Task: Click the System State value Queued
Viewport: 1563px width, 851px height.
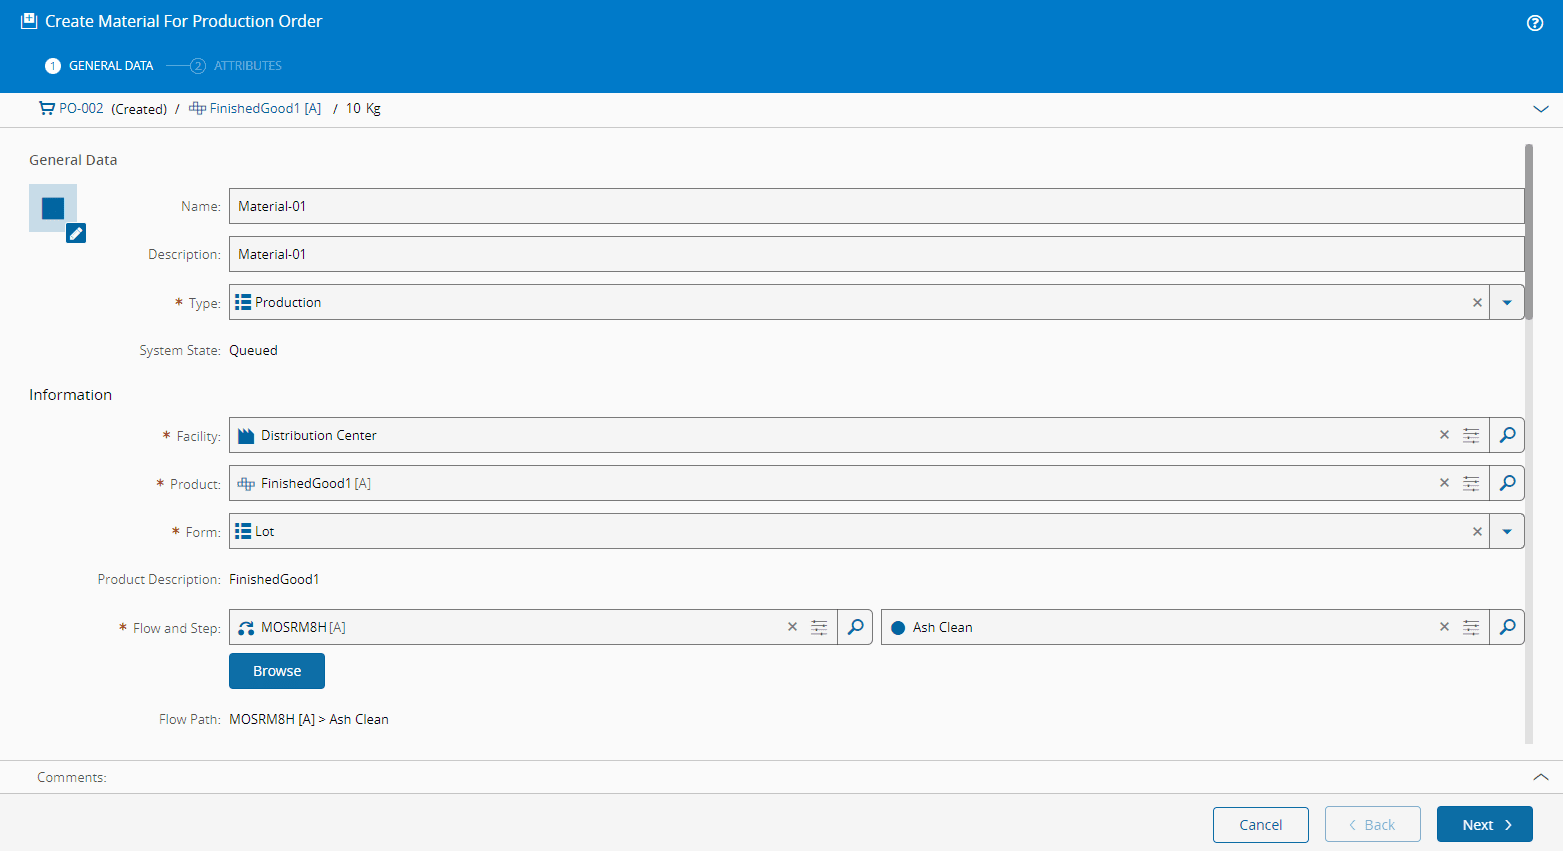Action: pyautogui.click(x=253, y=350)
